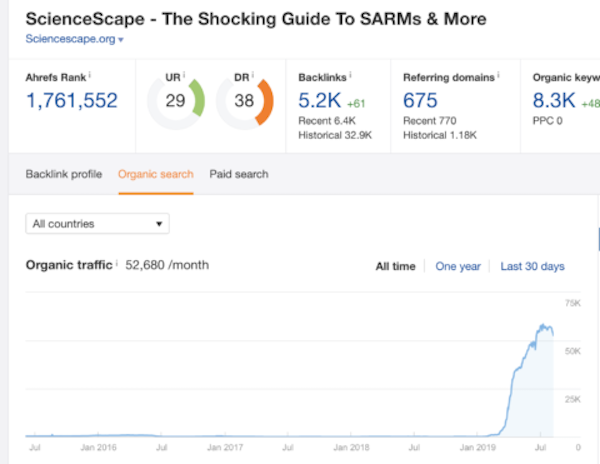The width and height of the screenshot is (600, 464).
Task: Click the Jan 2019 axis label
Action: pos(478,448)
